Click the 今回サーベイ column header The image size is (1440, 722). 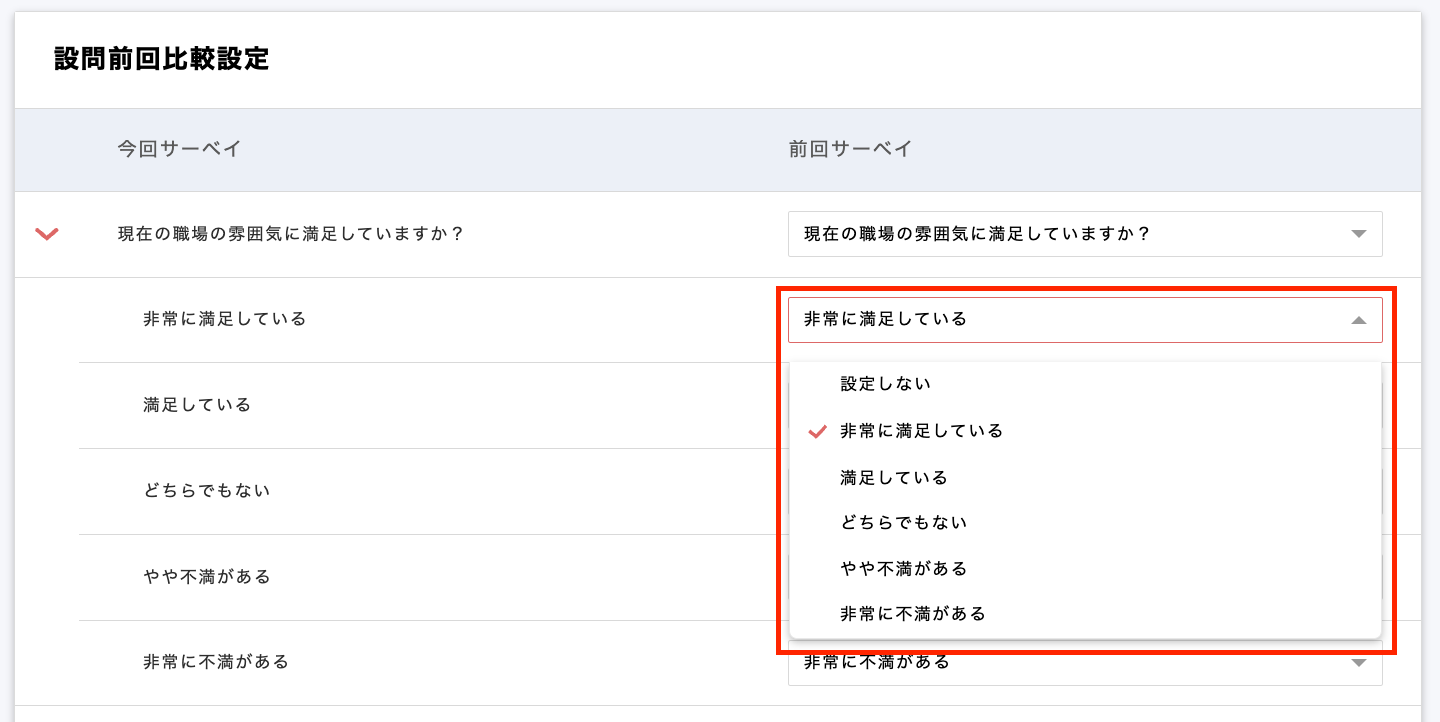tap(179, 150)
